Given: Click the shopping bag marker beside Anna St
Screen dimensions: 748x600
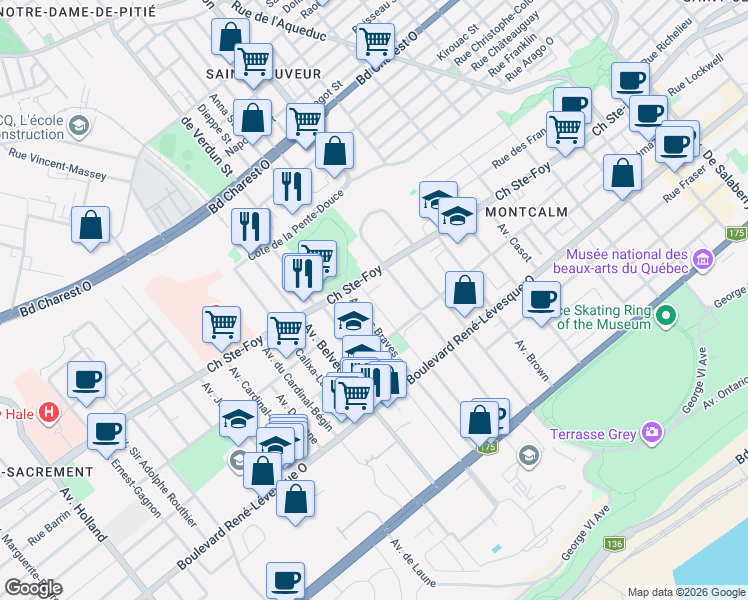Looking at the screenshot, I should tap(252, 118).
